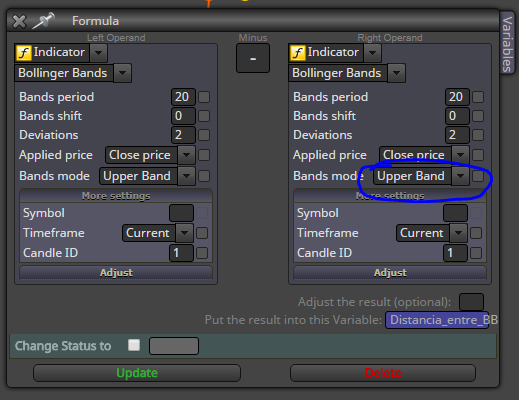519x400 pixels.
Task: Click the Change Status to value field
Action: click(174, 346)
